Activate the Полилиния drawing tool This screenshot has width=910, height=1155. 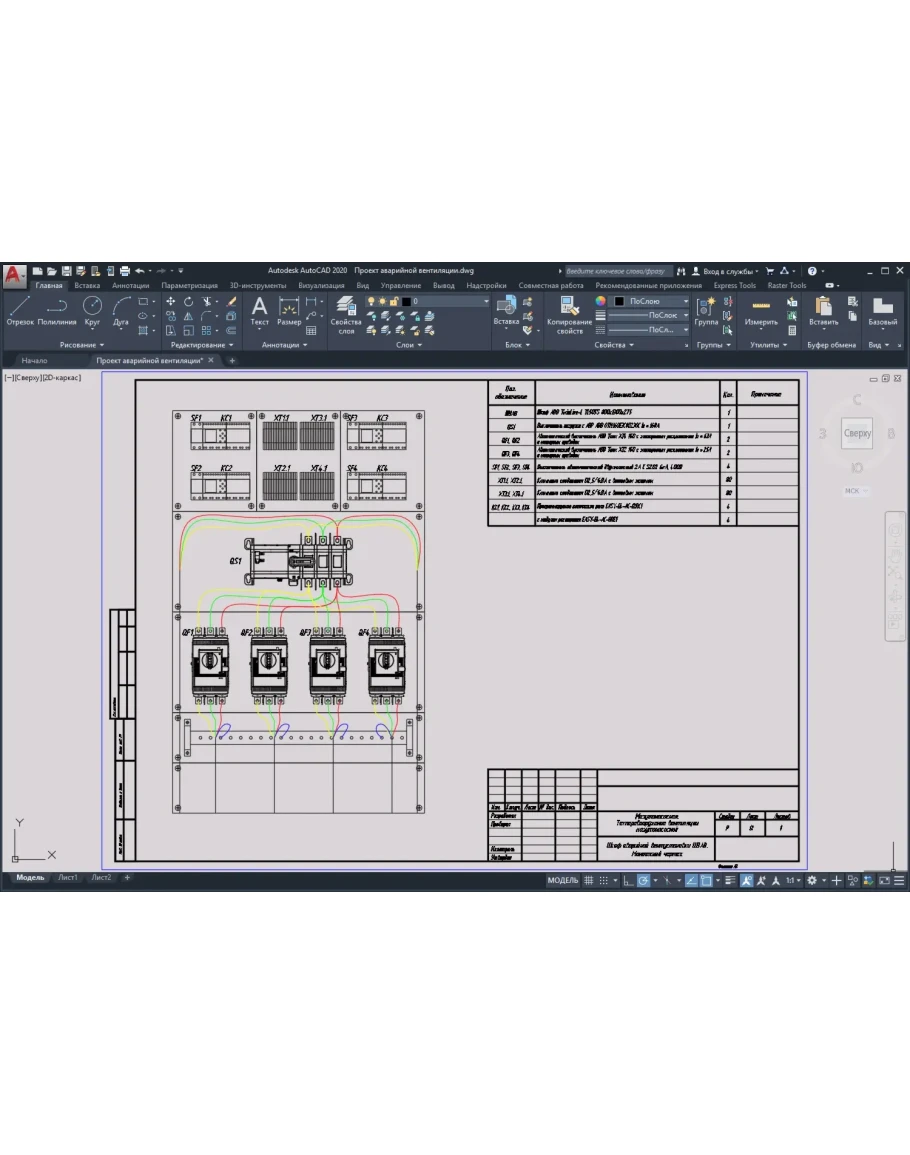coord(57,310)
